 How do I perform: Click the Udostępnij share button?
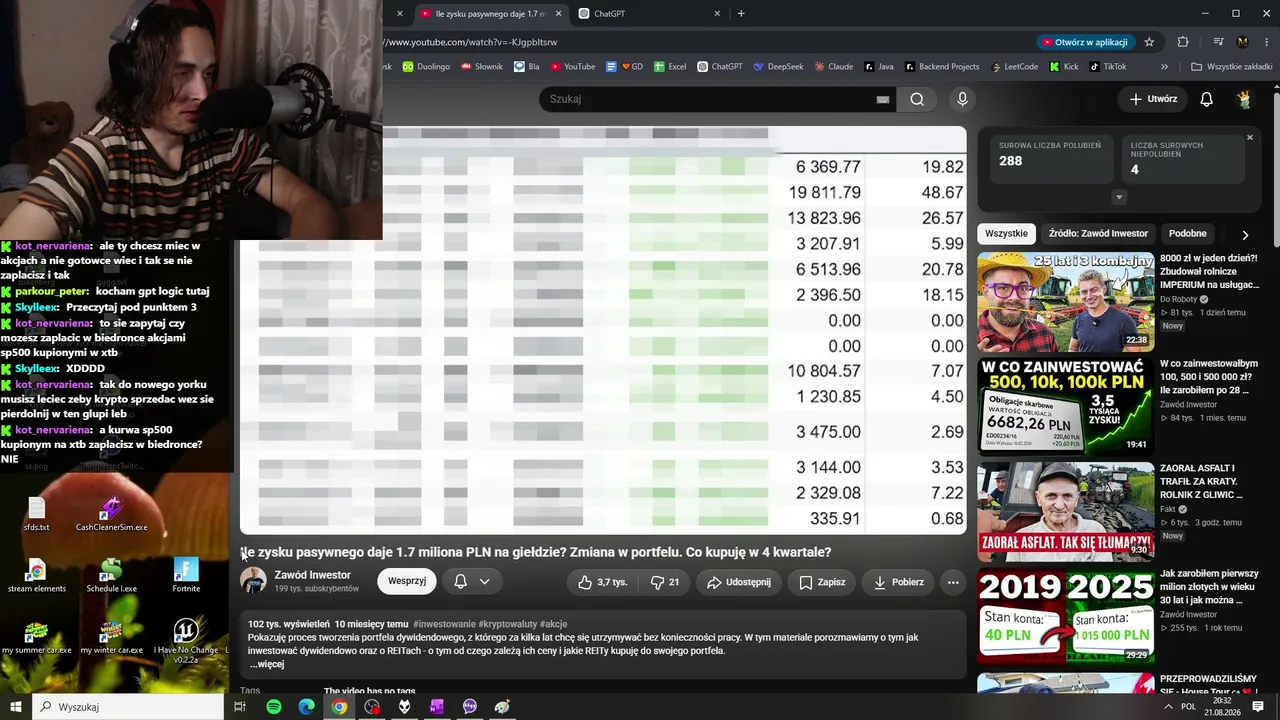[738, 582]
